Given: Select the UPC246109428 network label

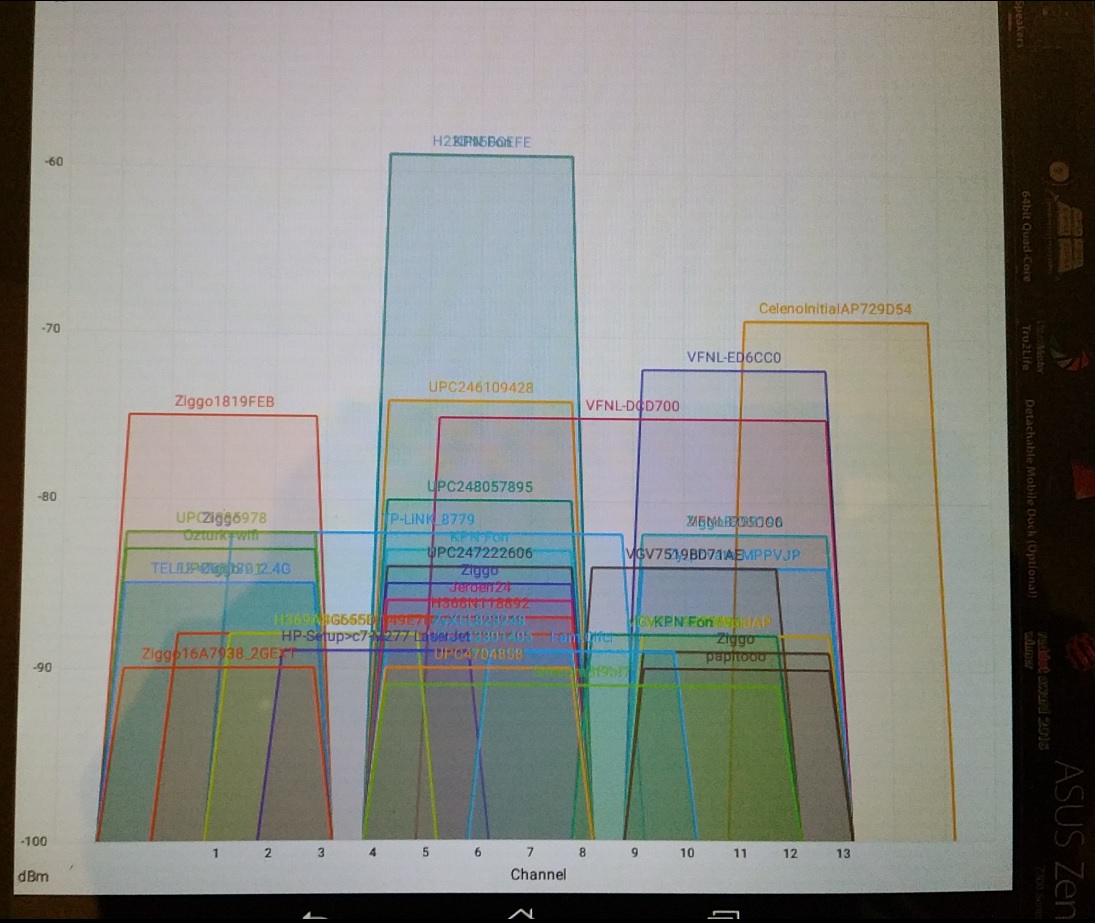Looking at the screenshot, I should tap(480, 387).
